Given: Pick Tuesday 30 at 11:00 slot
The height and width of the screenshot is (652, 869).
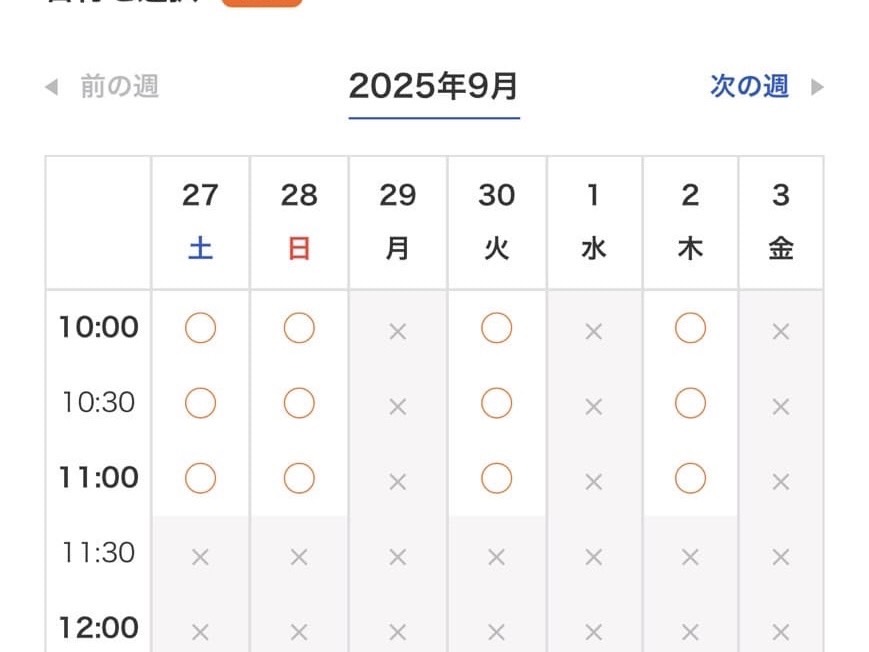Looking at the screenshot, I should 496,479.
